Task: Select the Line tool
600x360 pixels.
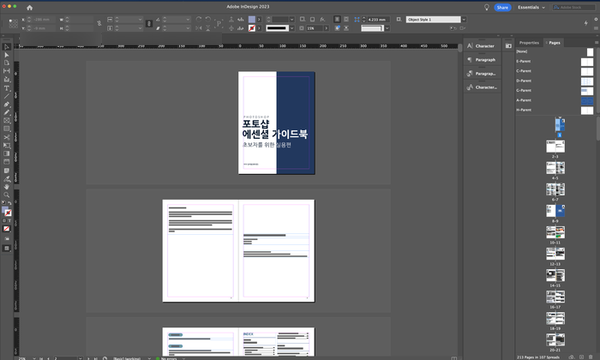Action: 7,96
